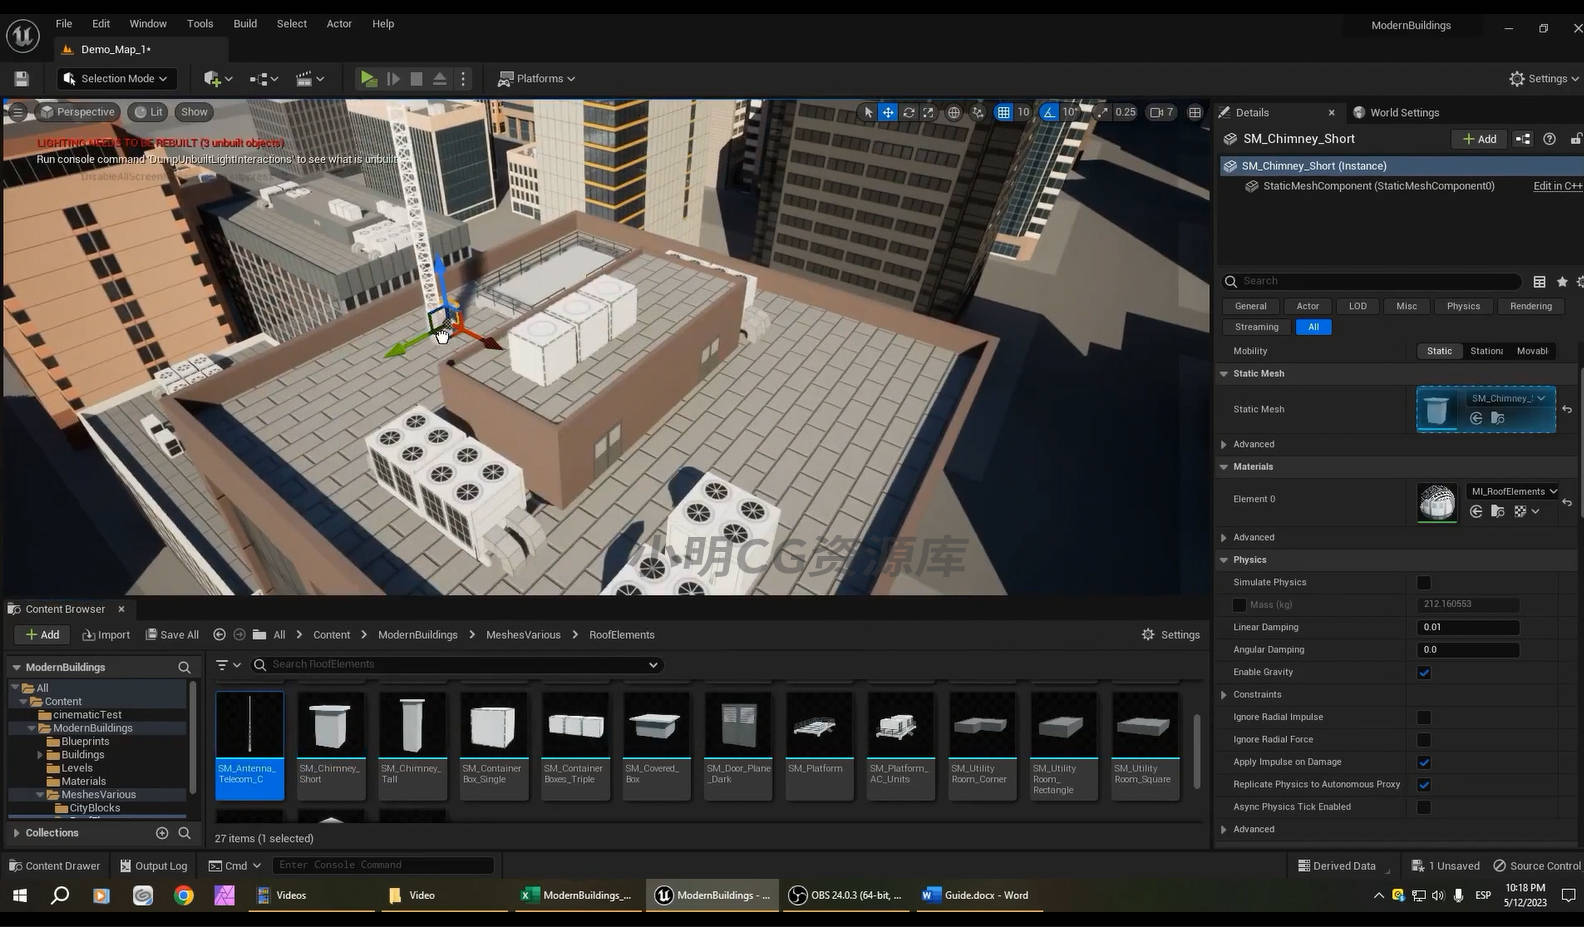Select the rotate transform gizmo tool
Image resolution: width=1584 pixels, height=927 pixels.
[908, 112]
